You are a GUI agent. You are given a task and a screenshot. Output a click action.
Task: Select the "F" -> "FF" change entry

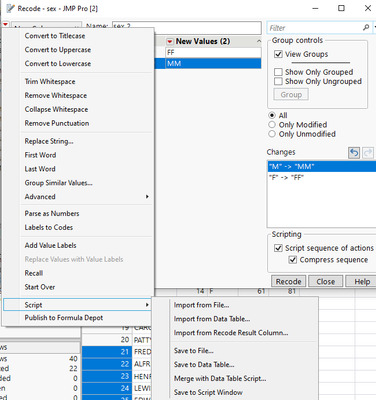point(322,177)
